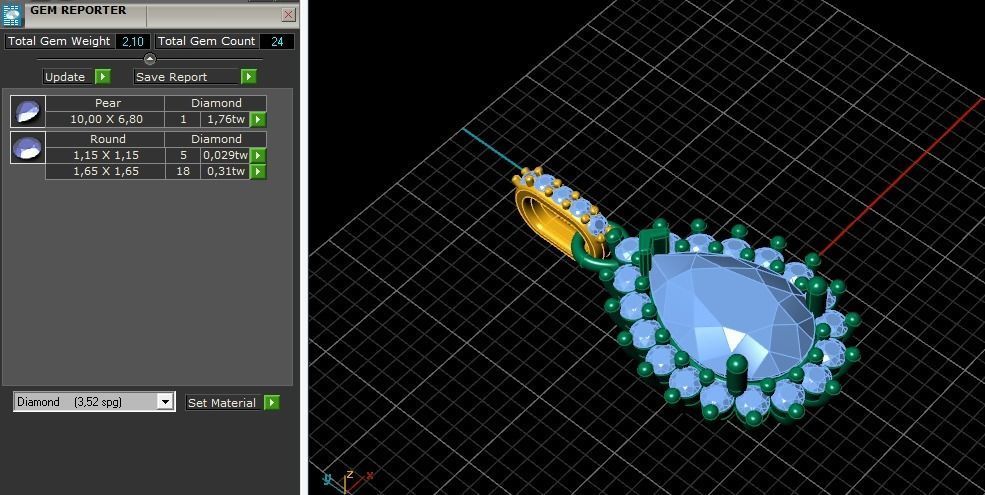Click the Diamond cell in the Round row

[215, 139]
